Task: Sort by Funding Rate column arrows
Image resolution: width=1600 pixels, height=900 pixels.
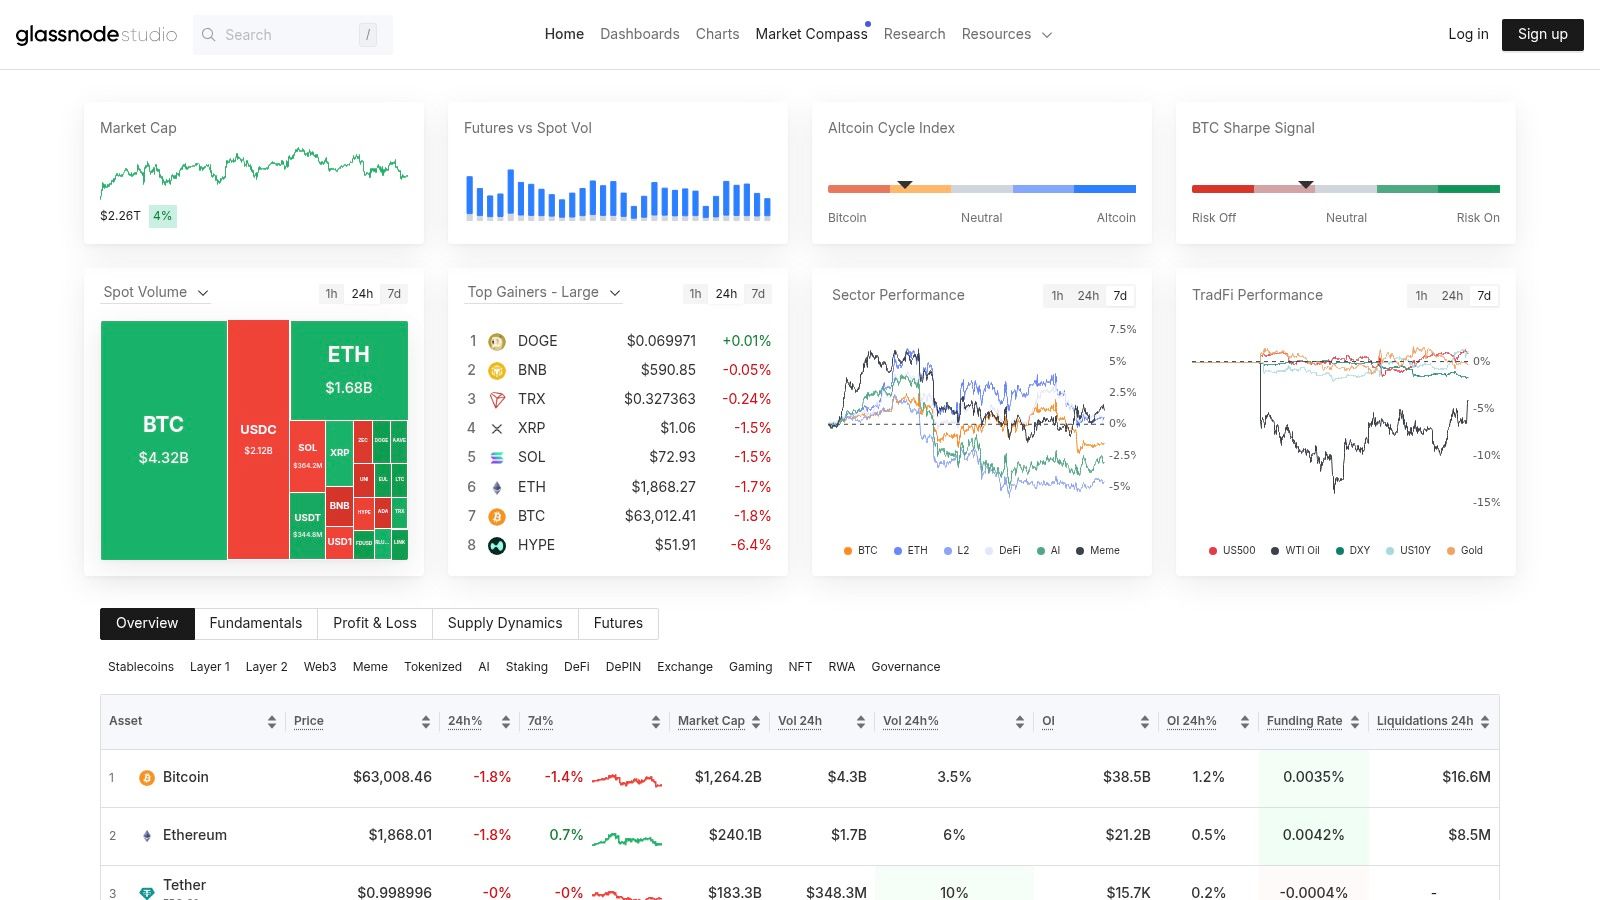Action: [1355, 722]
